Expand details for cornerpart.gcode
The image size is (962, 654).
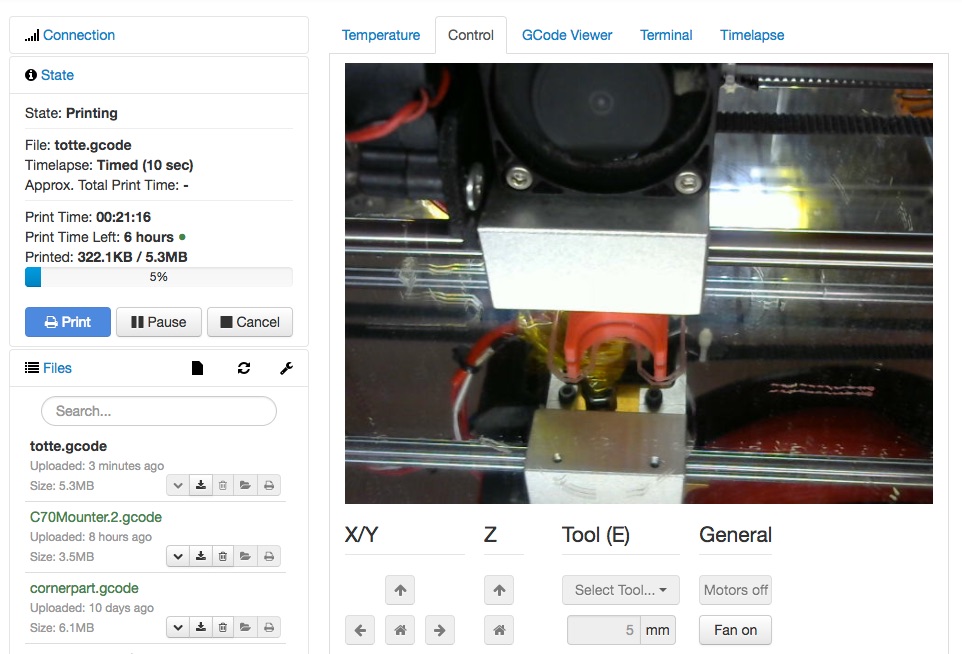[x=178, y=627]
